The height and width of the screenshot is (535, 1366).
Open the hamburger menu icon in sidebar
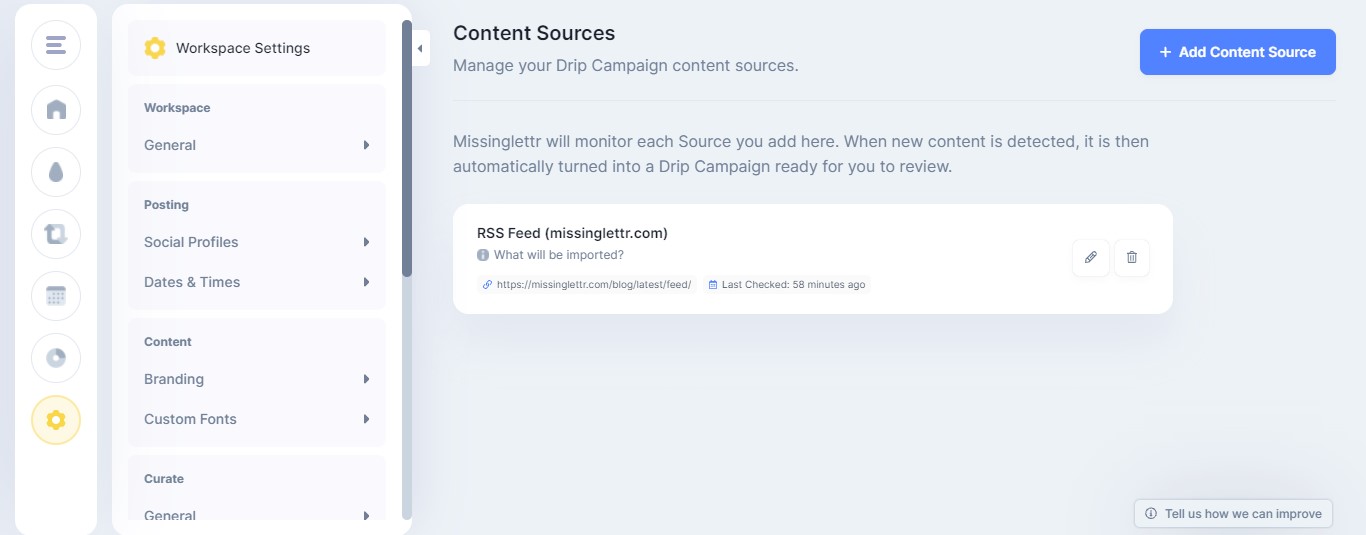[56, 46]
